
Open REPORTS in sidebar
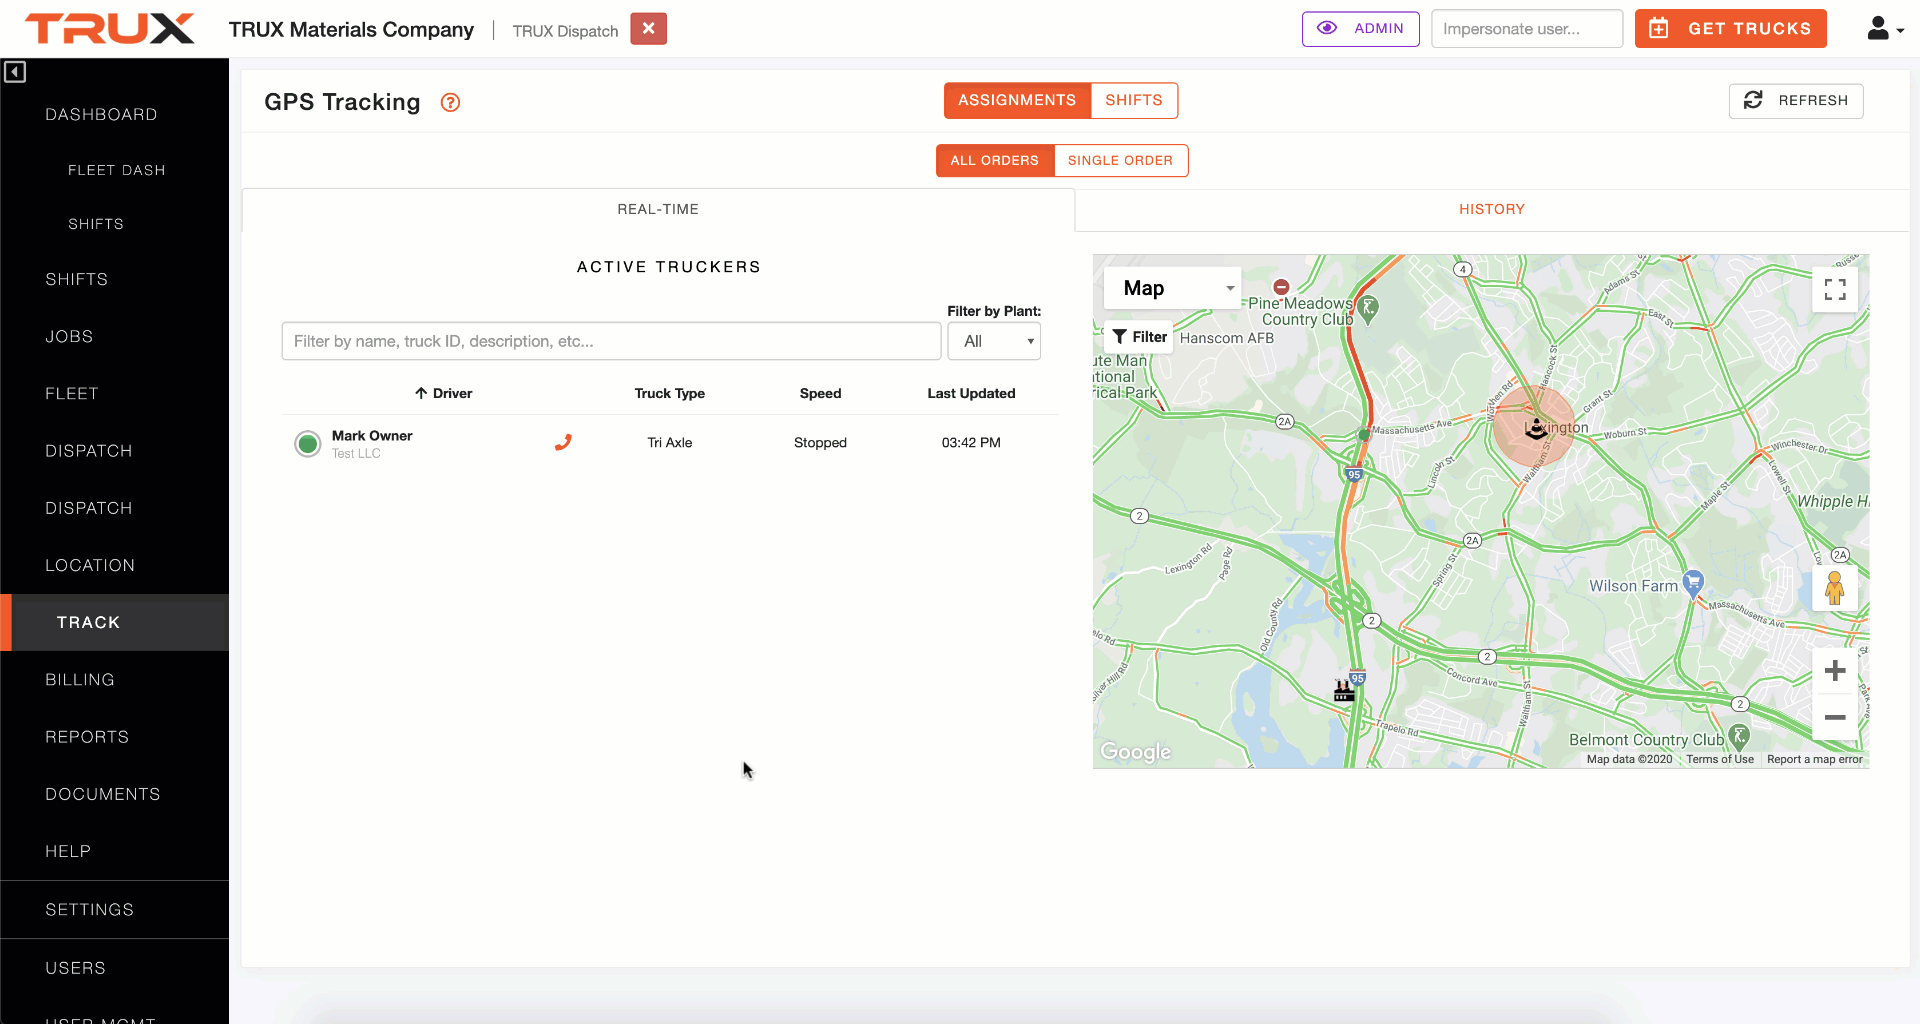(87, 737)
